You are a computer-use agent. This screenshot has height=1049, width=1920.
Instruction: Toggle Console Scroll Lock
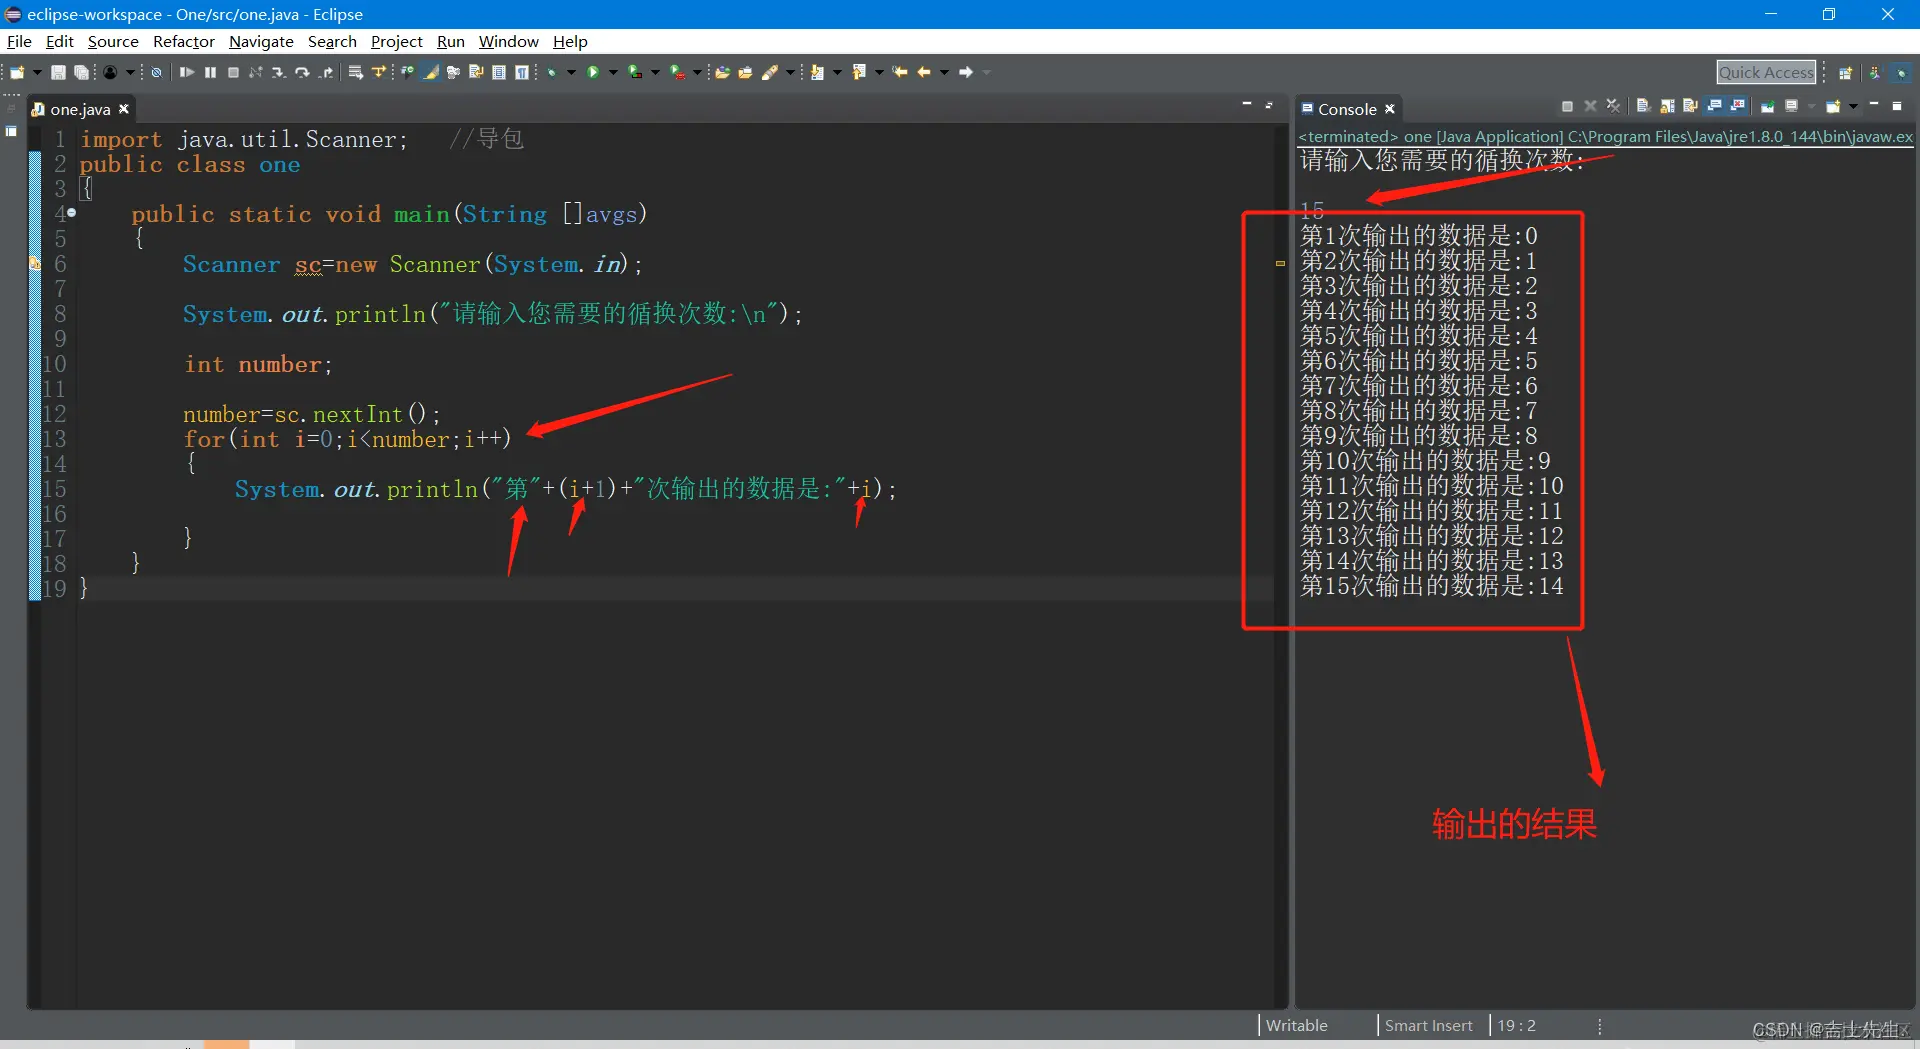[x=1667, y=106]
